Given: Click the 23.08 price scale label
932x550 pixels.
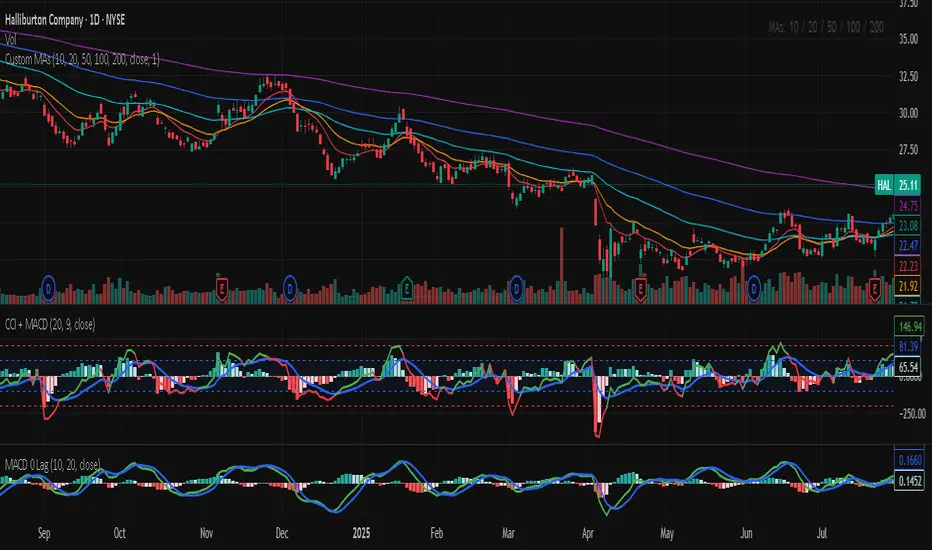Looking at the screenshot, I should 908,226.
